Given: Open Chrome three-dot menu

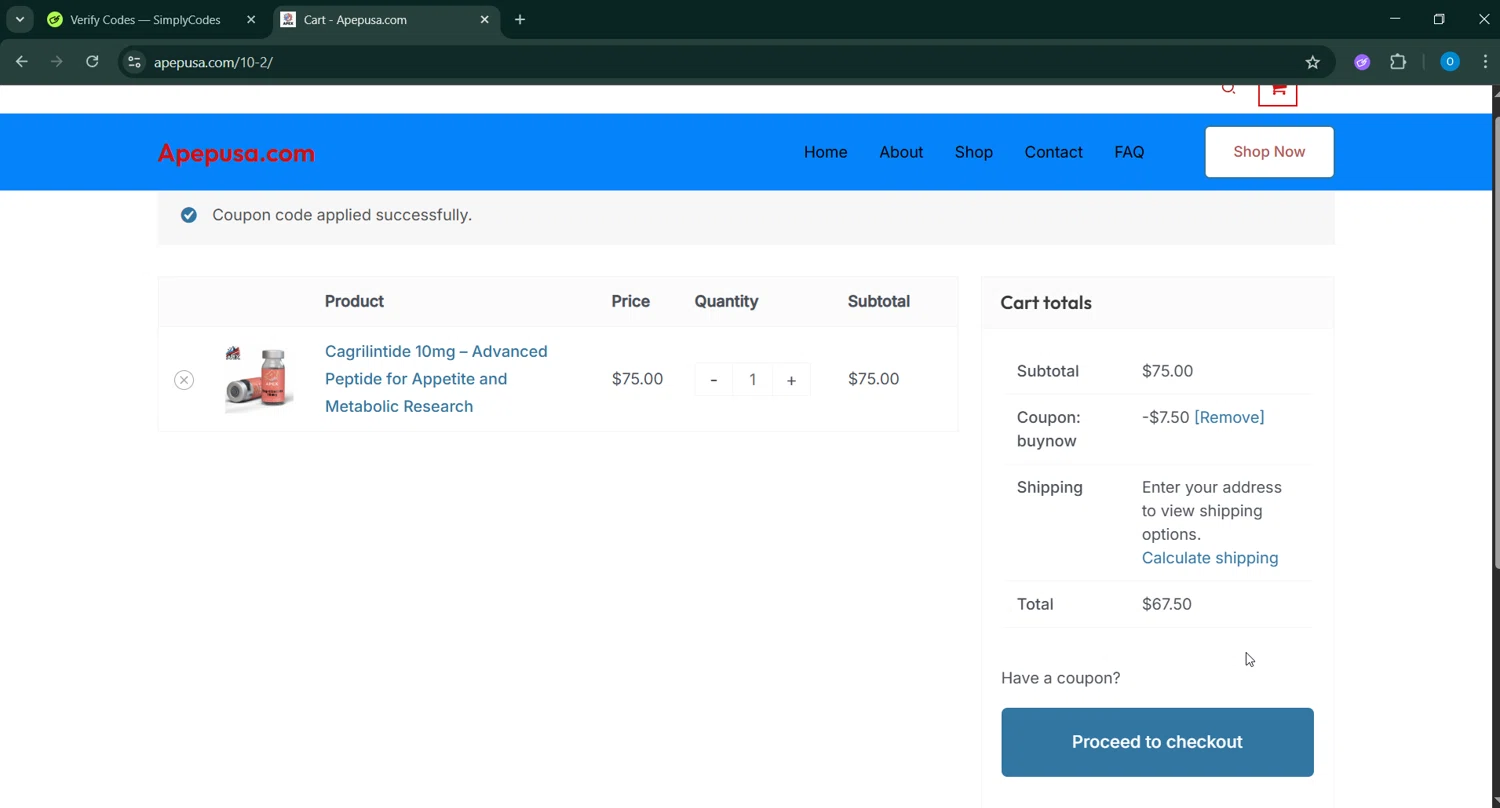Looking at the screenshot, I should click(1485, 62).
